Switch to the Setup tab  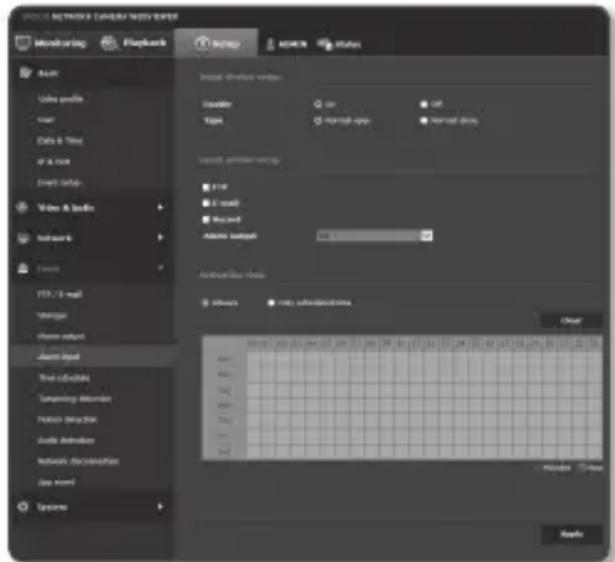pyautogui.click(x=217, y=43)
